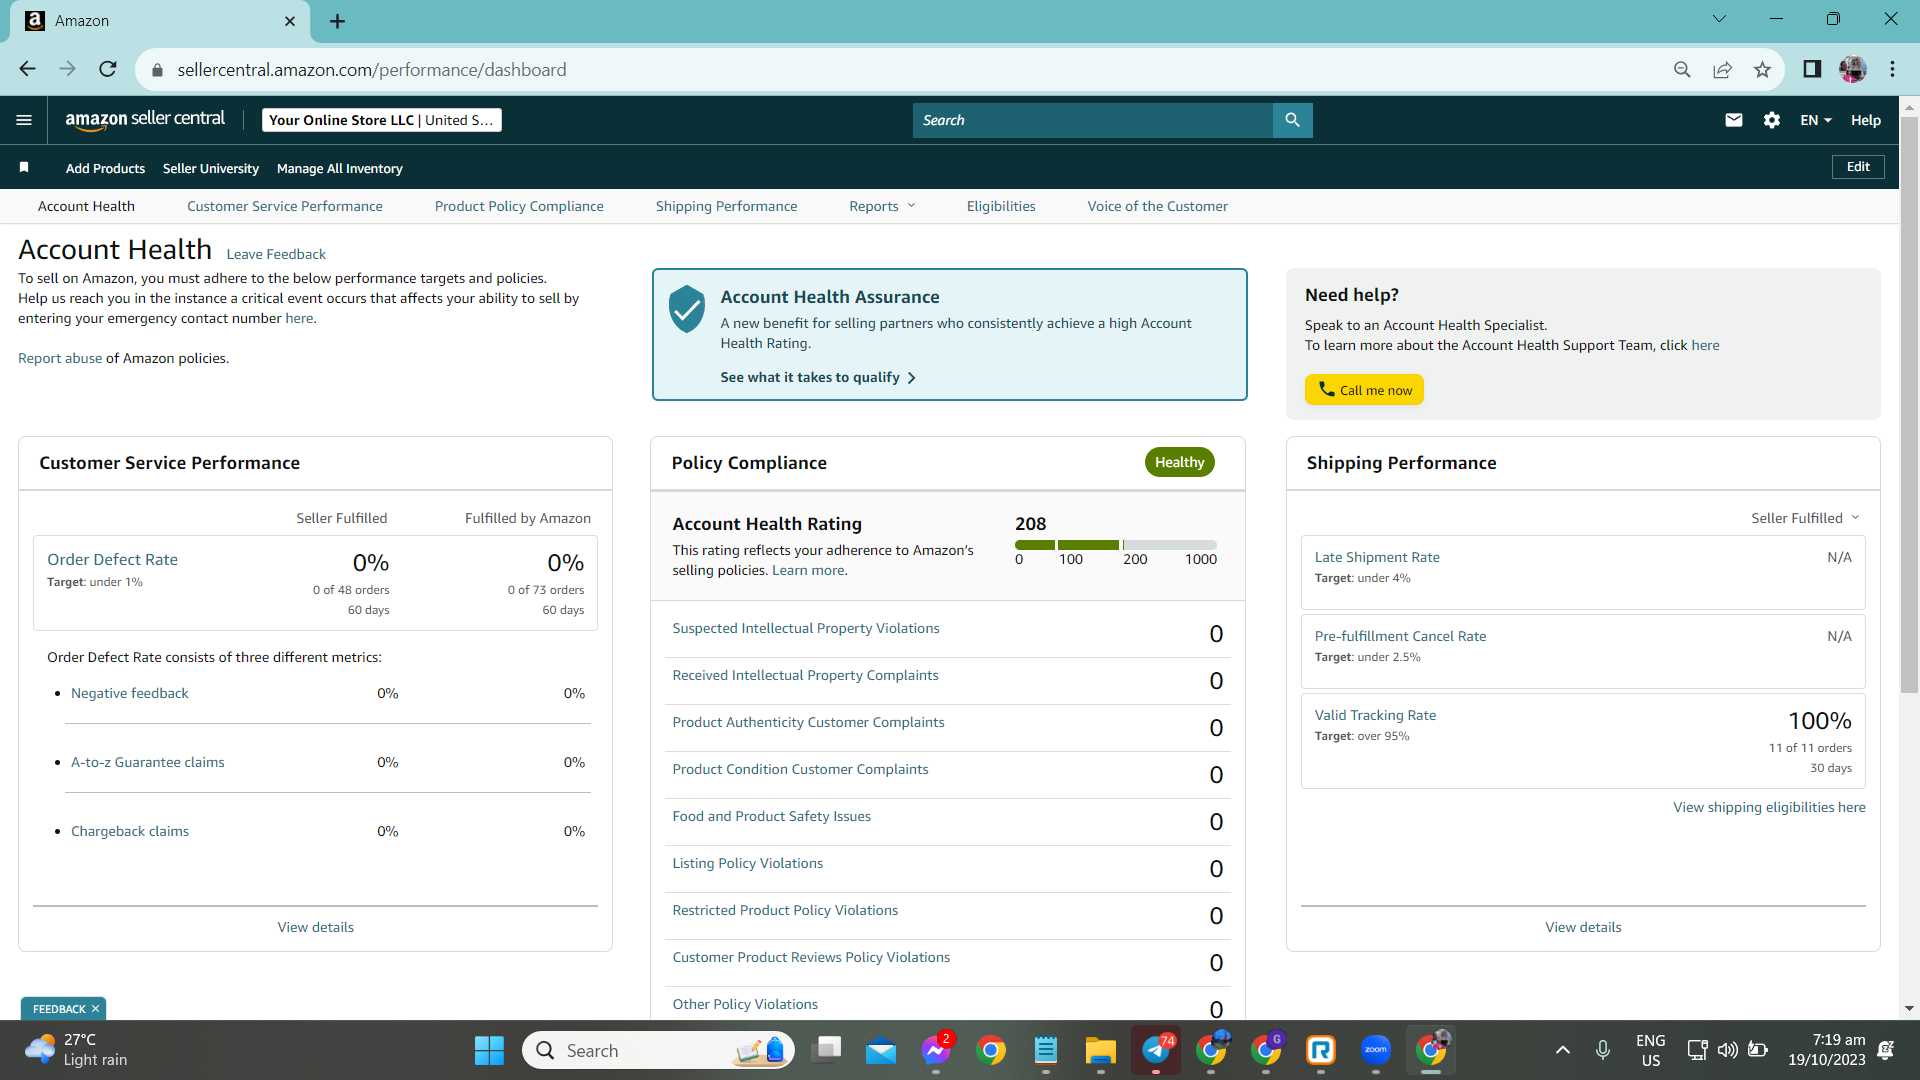
Task: Go to the Shipping Performance tab
Action: click(727, 206)
